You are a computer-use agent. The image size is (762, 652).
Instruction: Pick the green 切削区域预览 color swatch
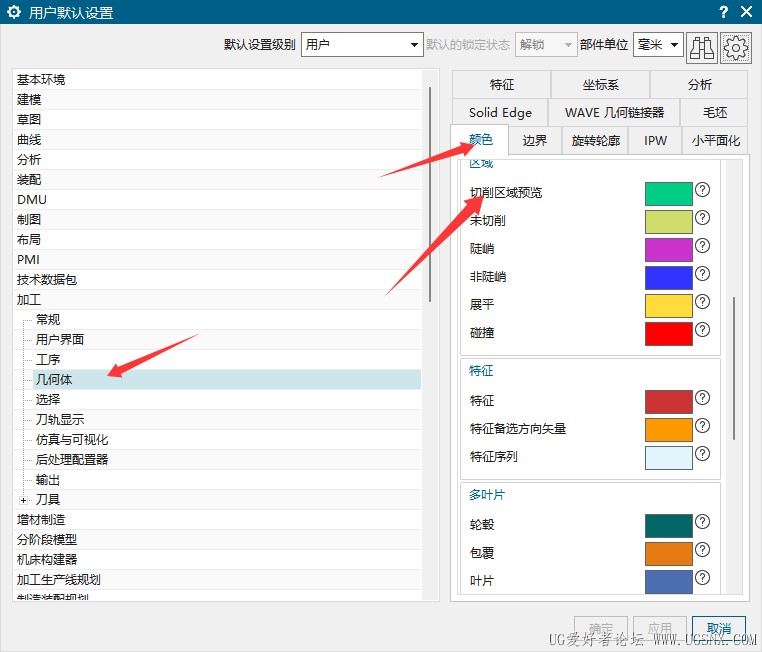(x=669, y=194)
